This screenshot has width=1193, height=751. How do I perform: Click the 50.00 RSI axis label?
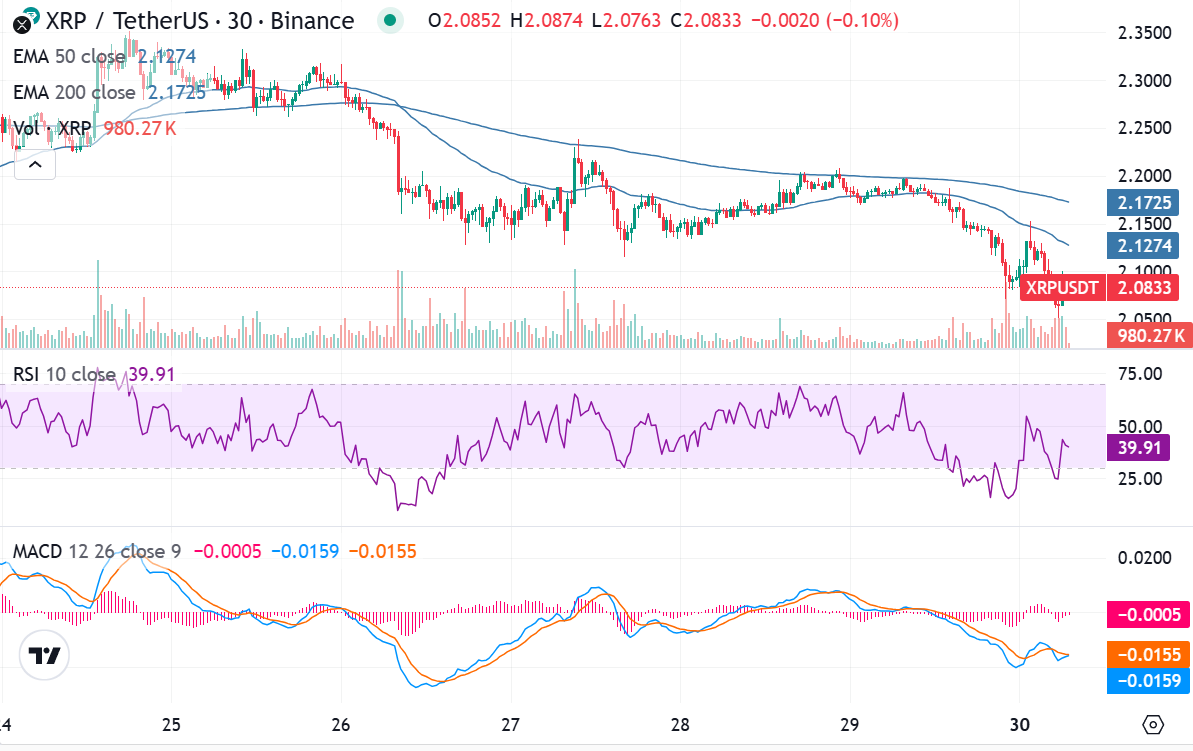click(1140, 426)
